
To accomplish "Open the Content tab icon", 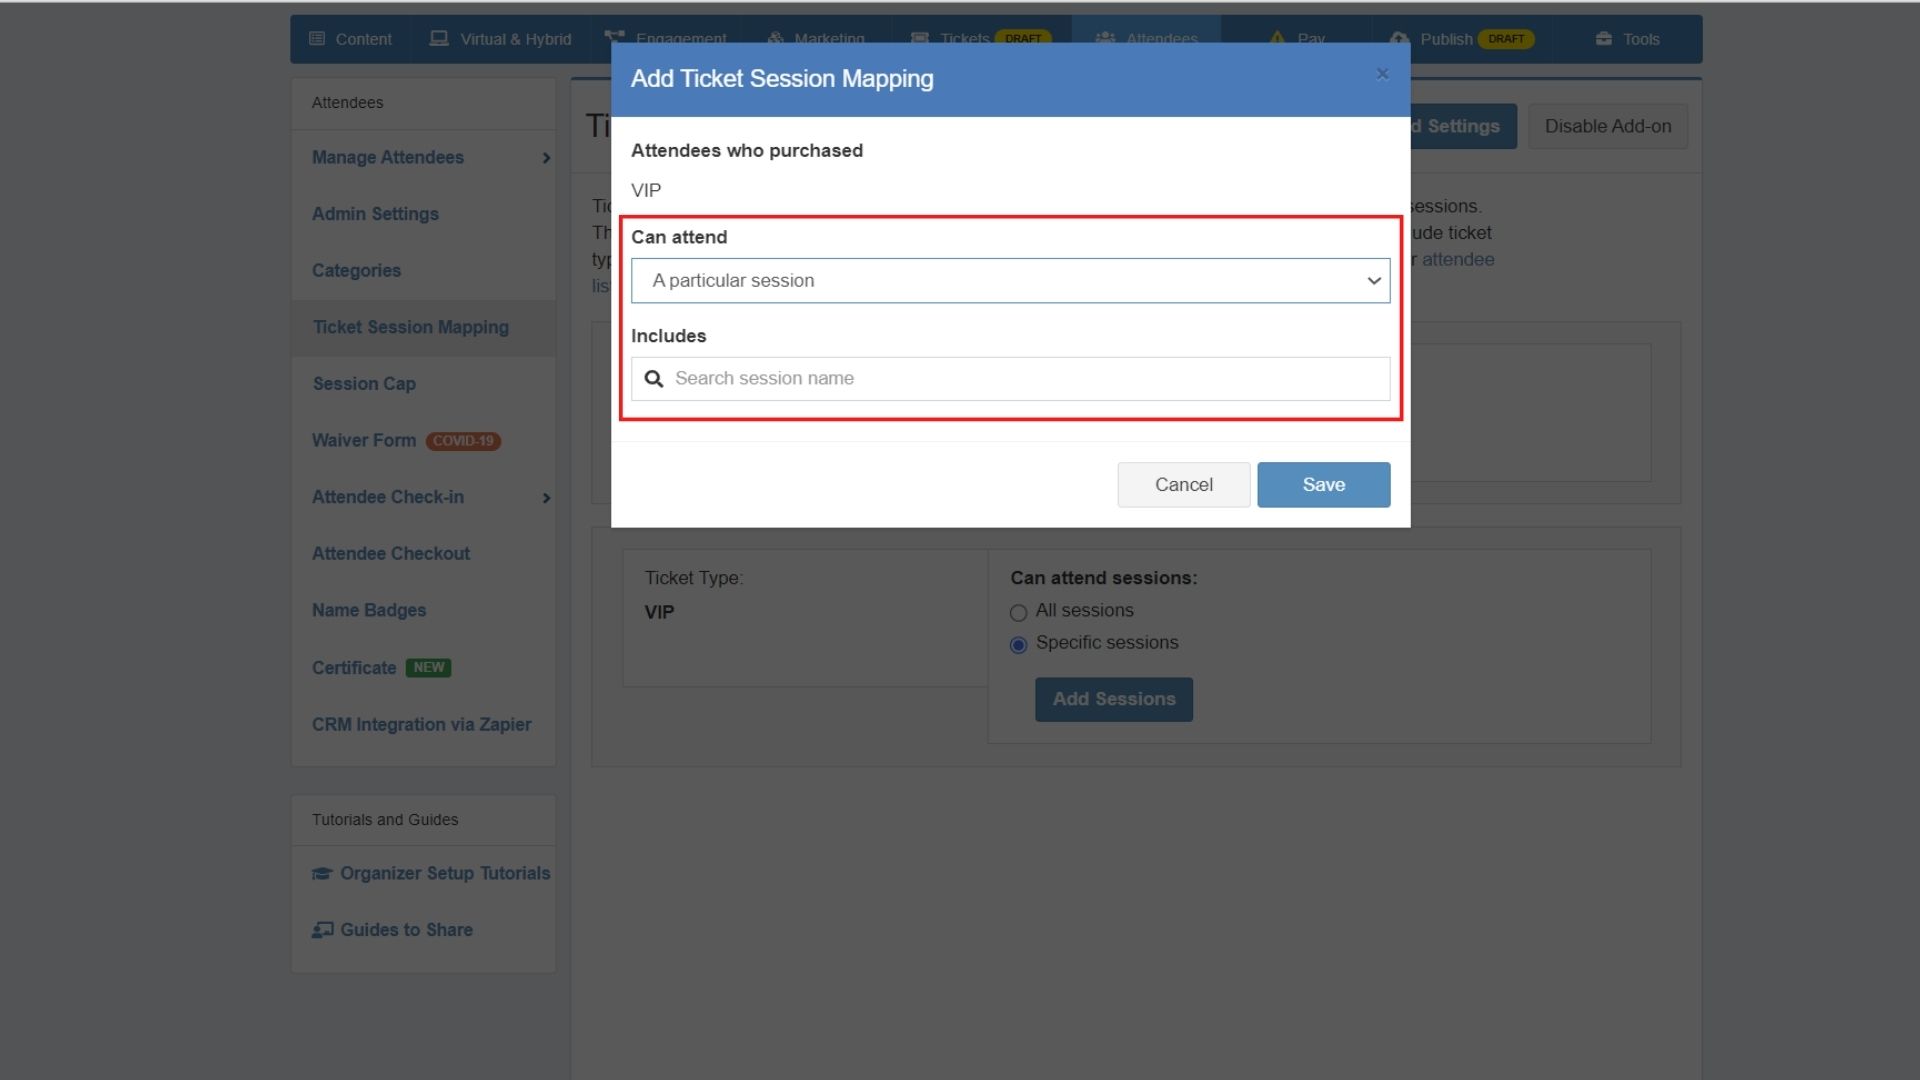I will coord(317,39).
